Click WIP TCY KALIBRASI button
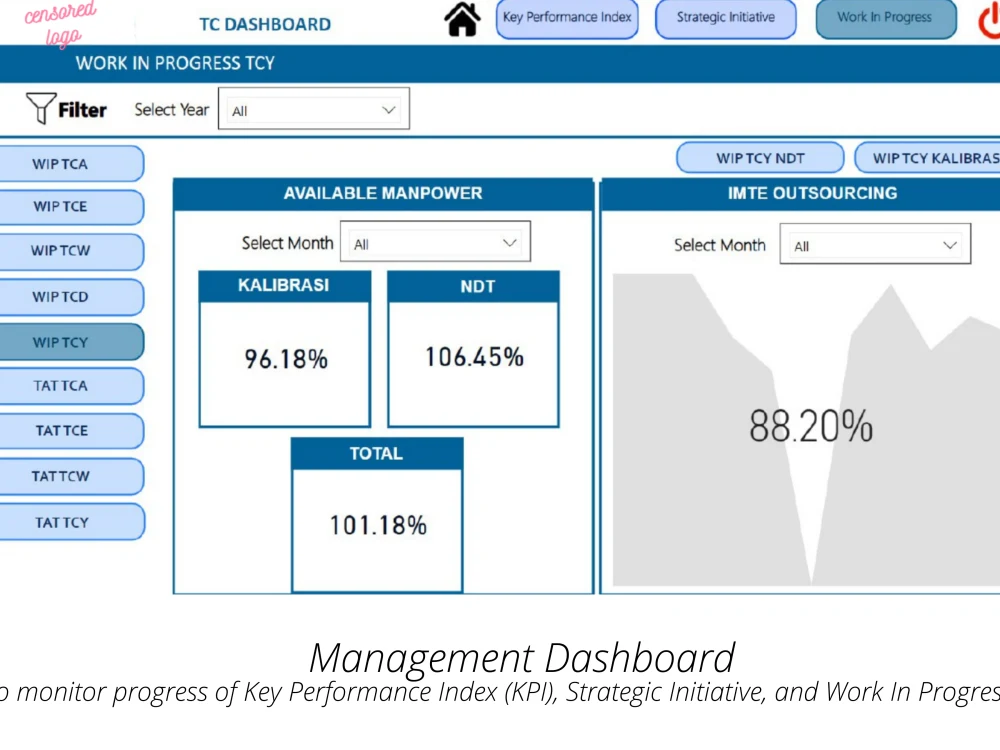 coord(928,158)
